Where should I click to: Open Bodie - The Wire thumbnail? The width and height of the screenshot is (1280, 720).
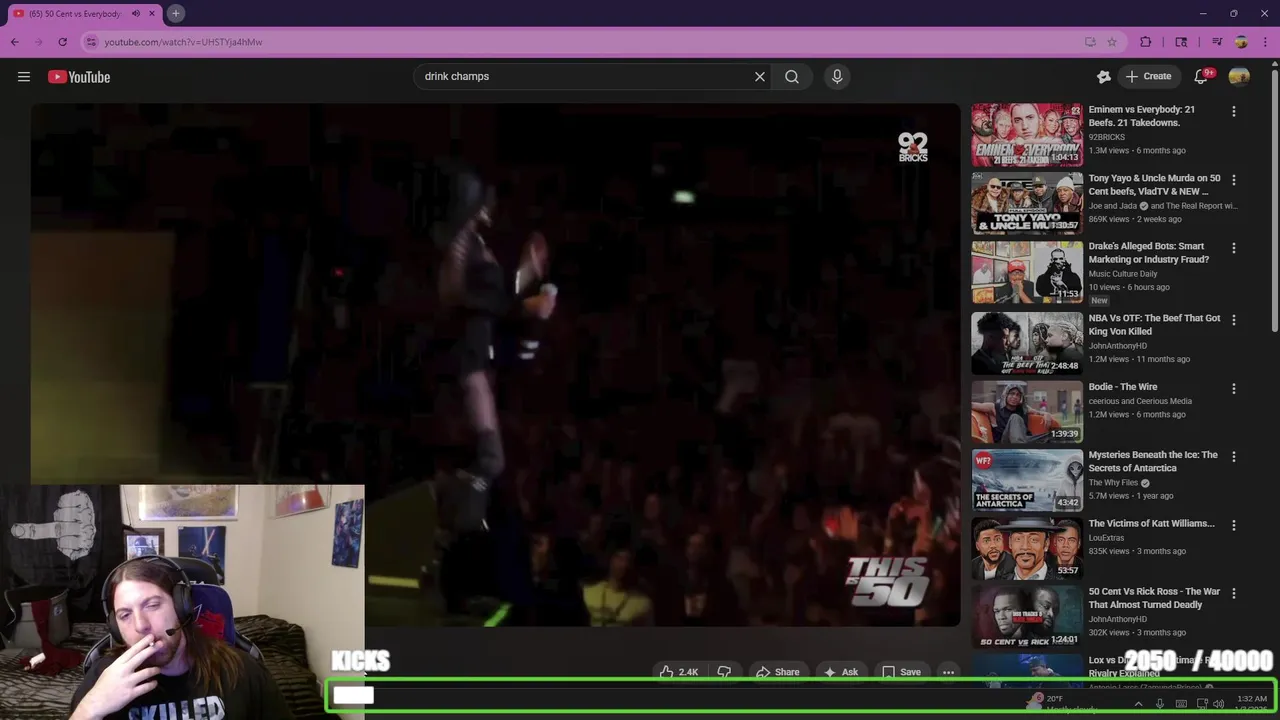(x=1027, y=411)
